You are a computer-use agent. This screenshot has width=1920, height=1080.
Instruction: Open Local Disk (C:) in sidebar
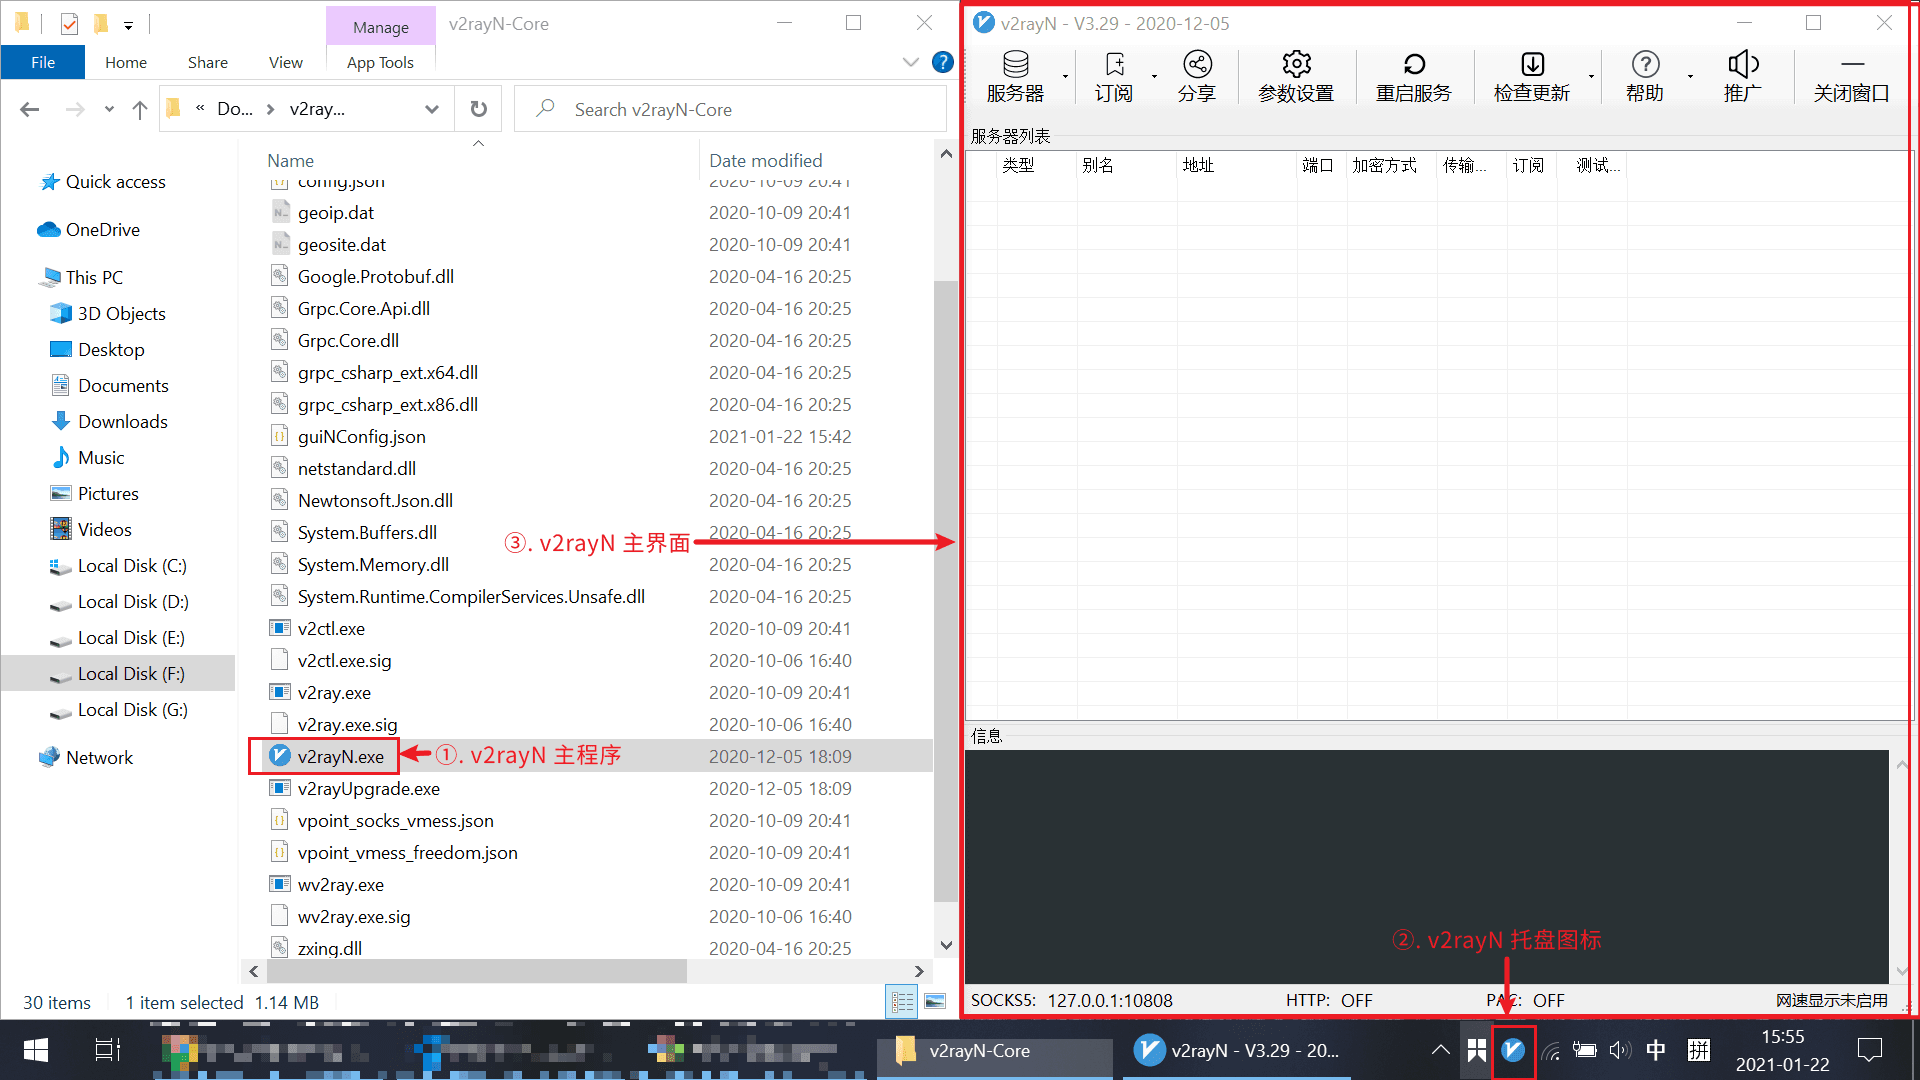[x=132, y=566]
